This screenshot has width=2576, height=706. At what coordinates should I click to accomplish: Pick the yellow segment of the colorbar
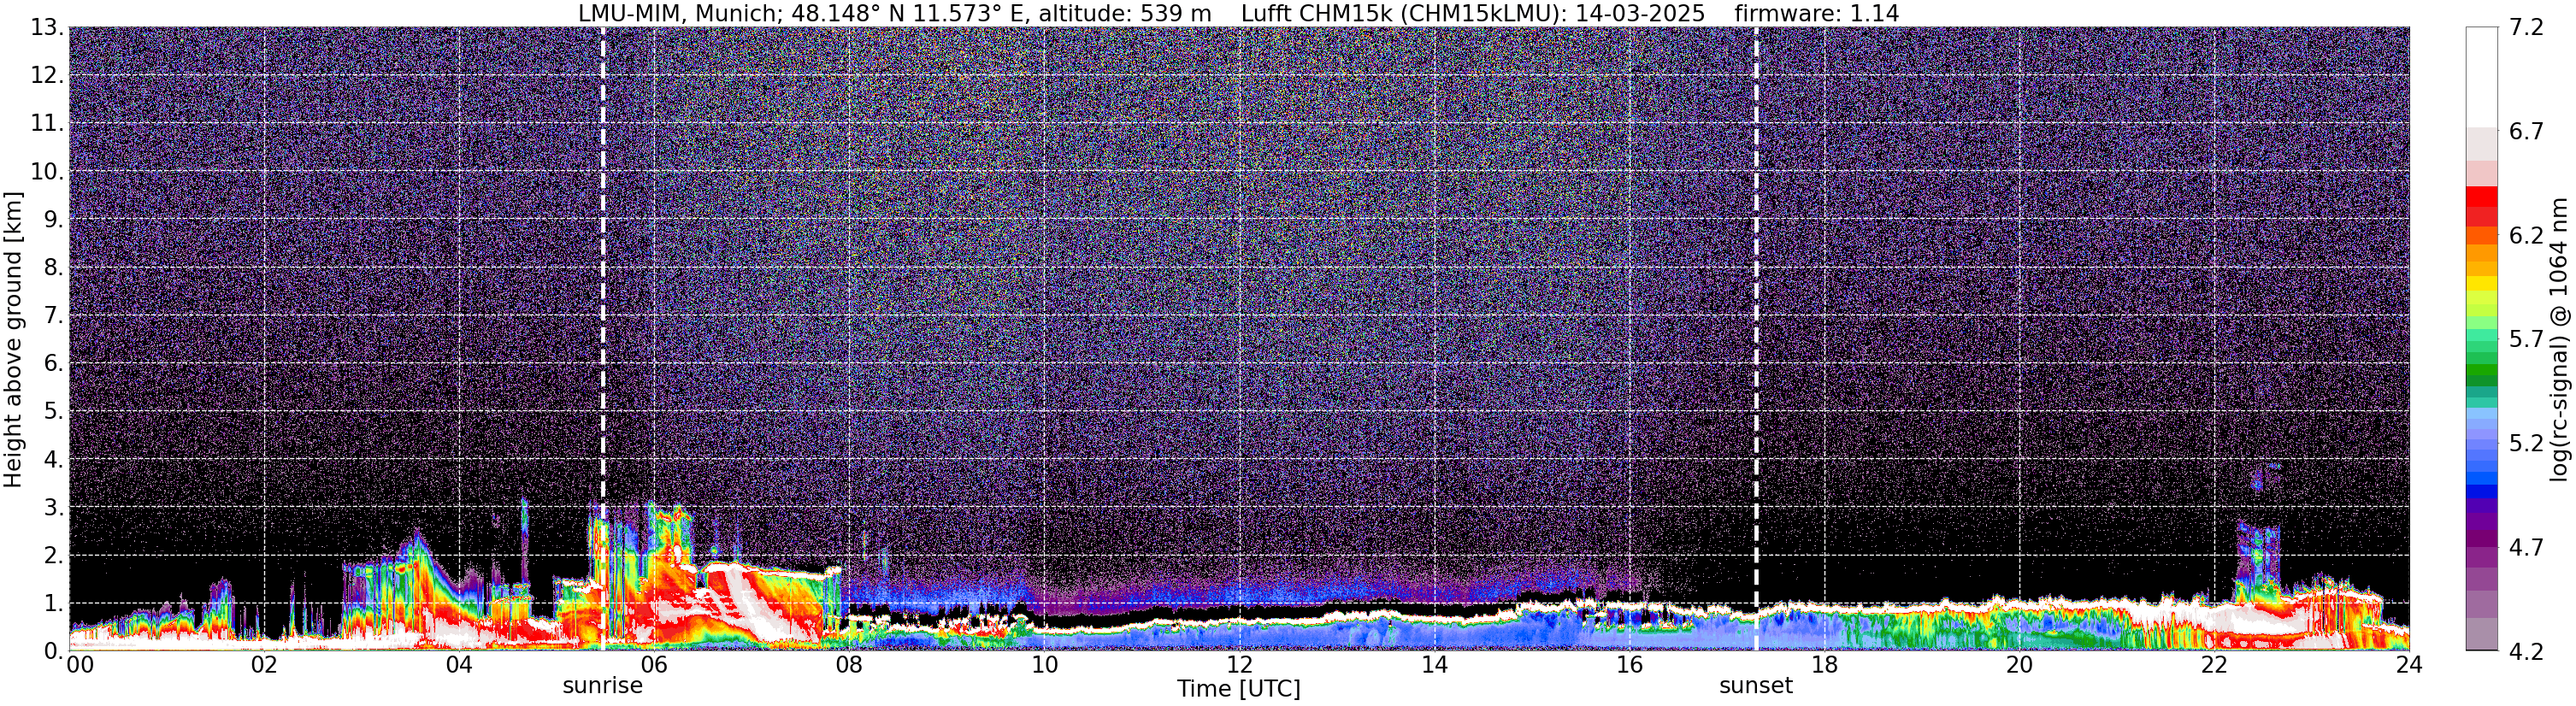point(2481,284)
